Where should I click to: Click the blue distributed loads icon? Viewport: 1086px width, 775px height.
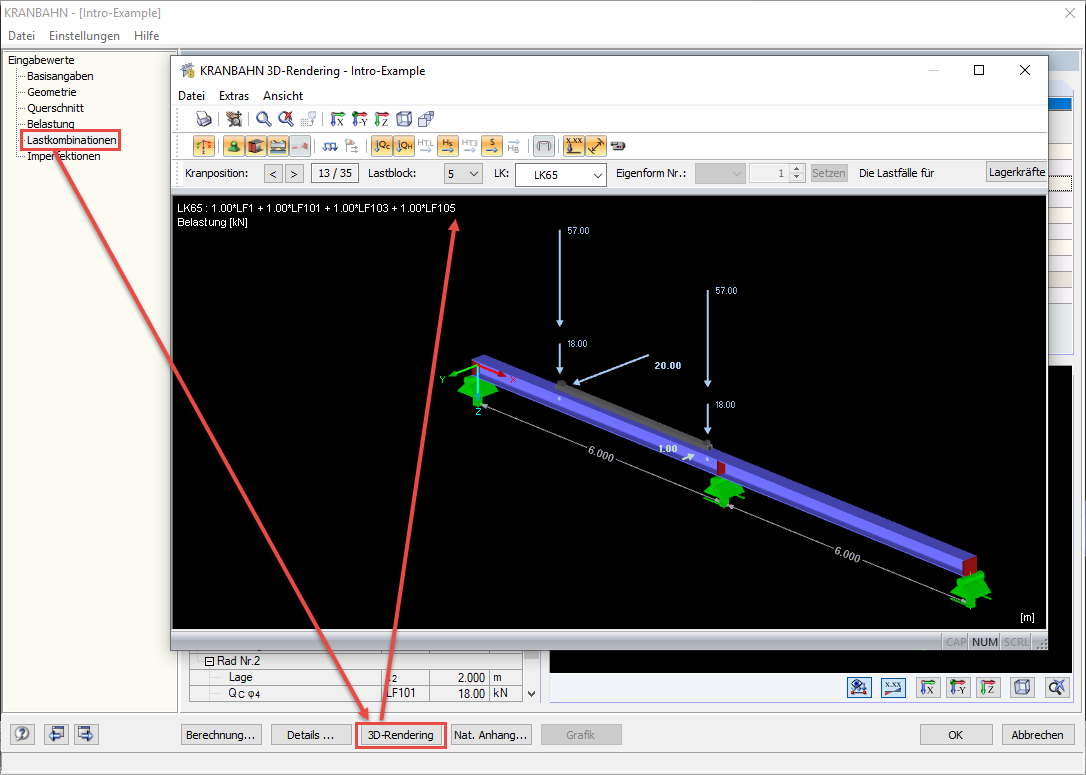(x=330, y=146)
